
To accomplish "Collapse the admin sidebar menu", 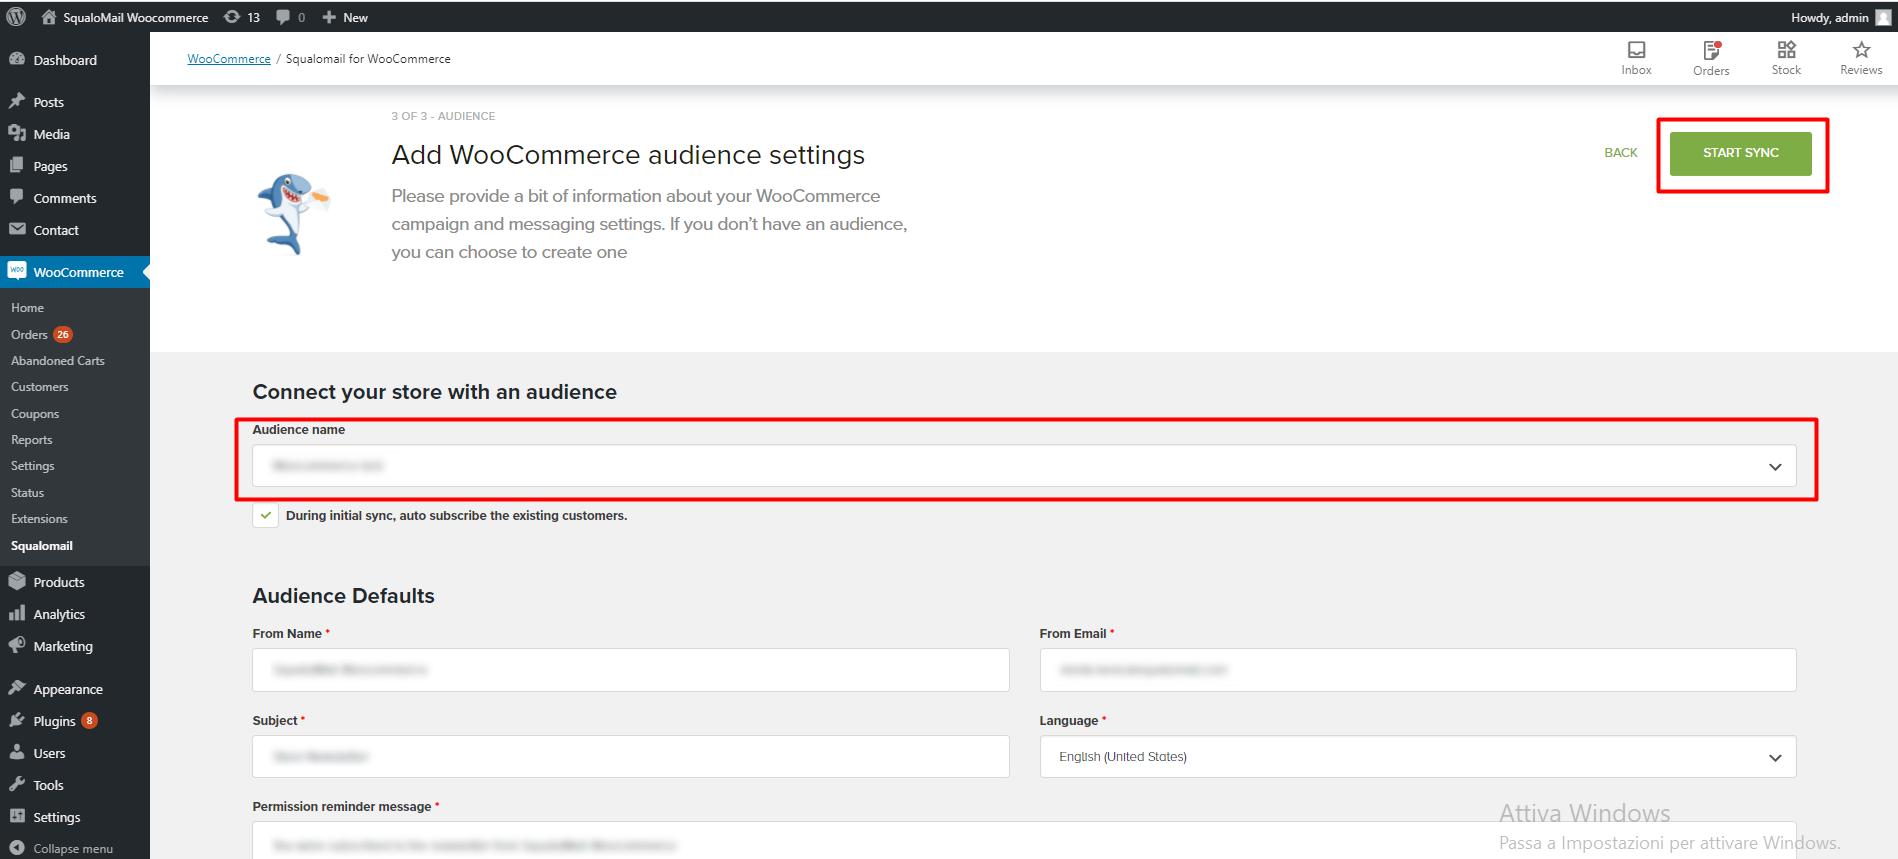I will click(x=72, y=848).
